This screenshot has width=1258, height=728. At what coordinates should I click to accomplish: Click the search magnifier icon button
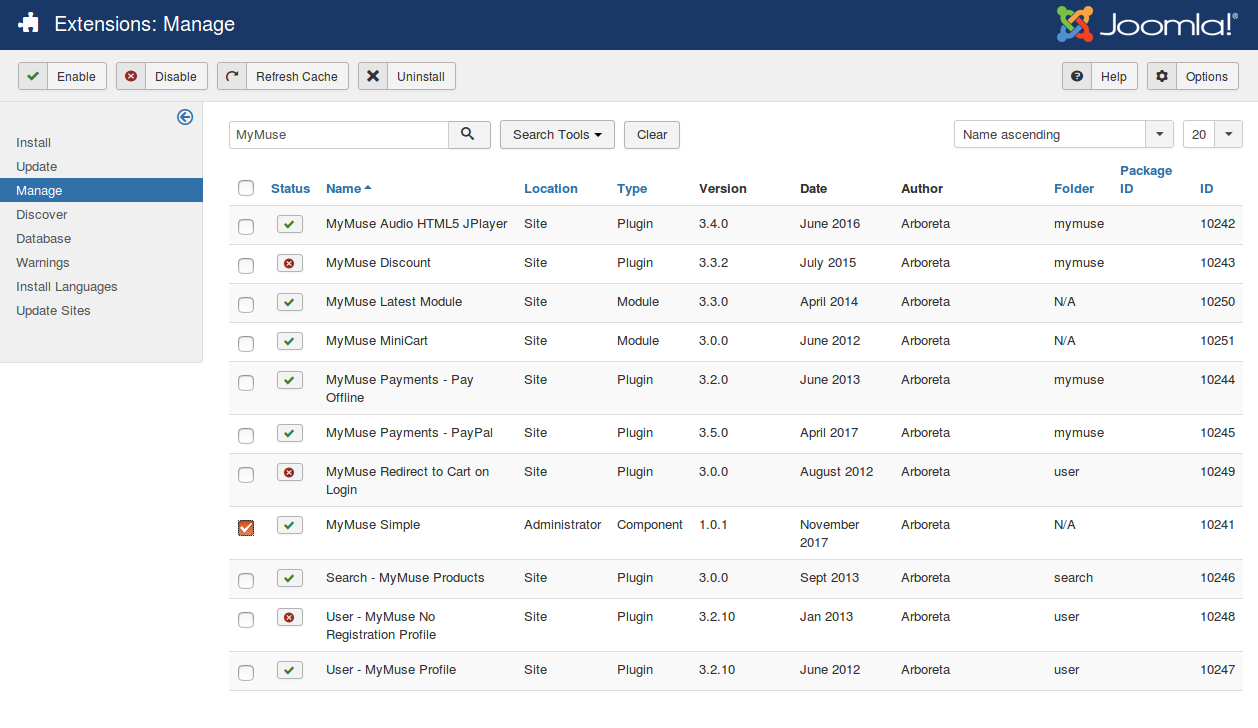469,135
